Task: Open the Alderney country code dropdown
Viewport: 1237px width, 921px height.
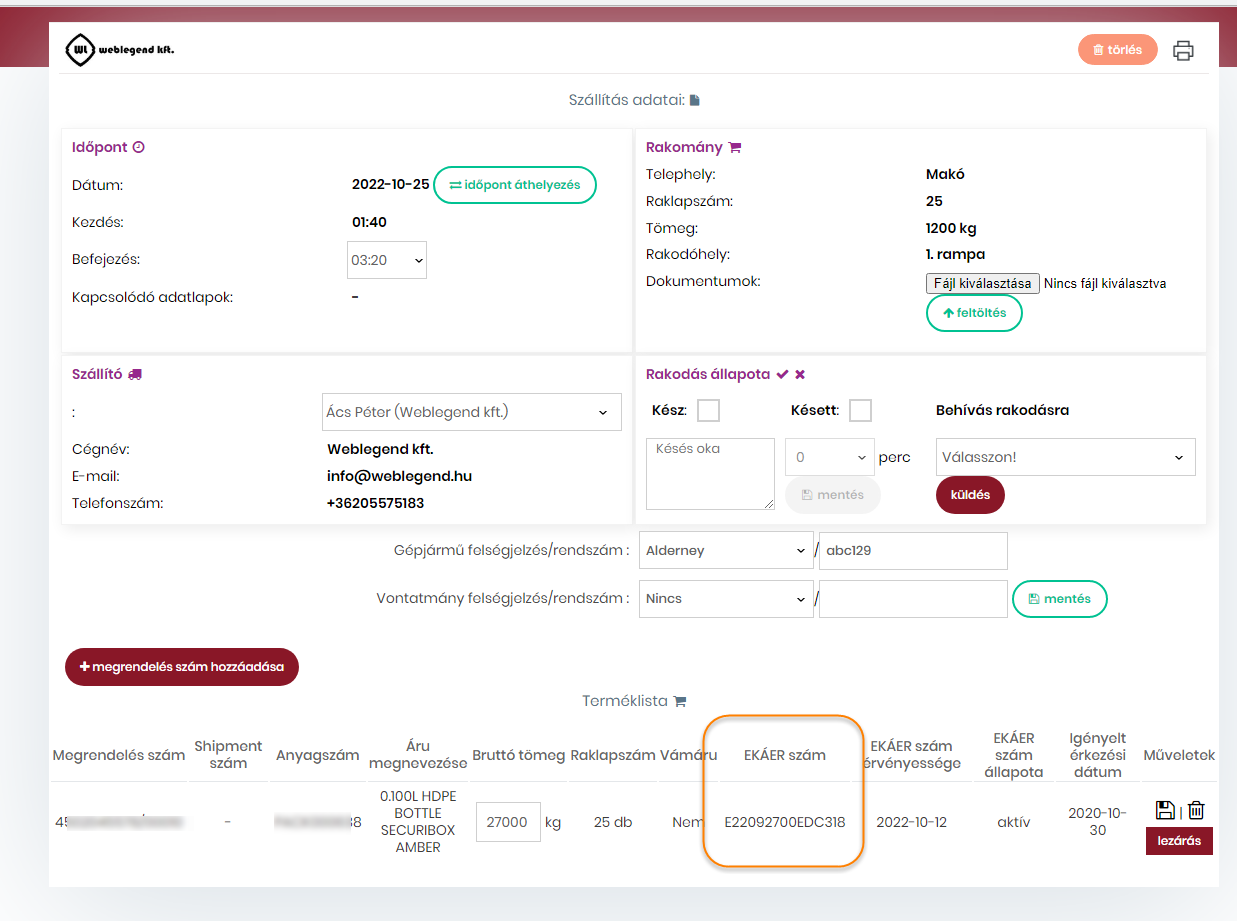Action: point(726,551)
